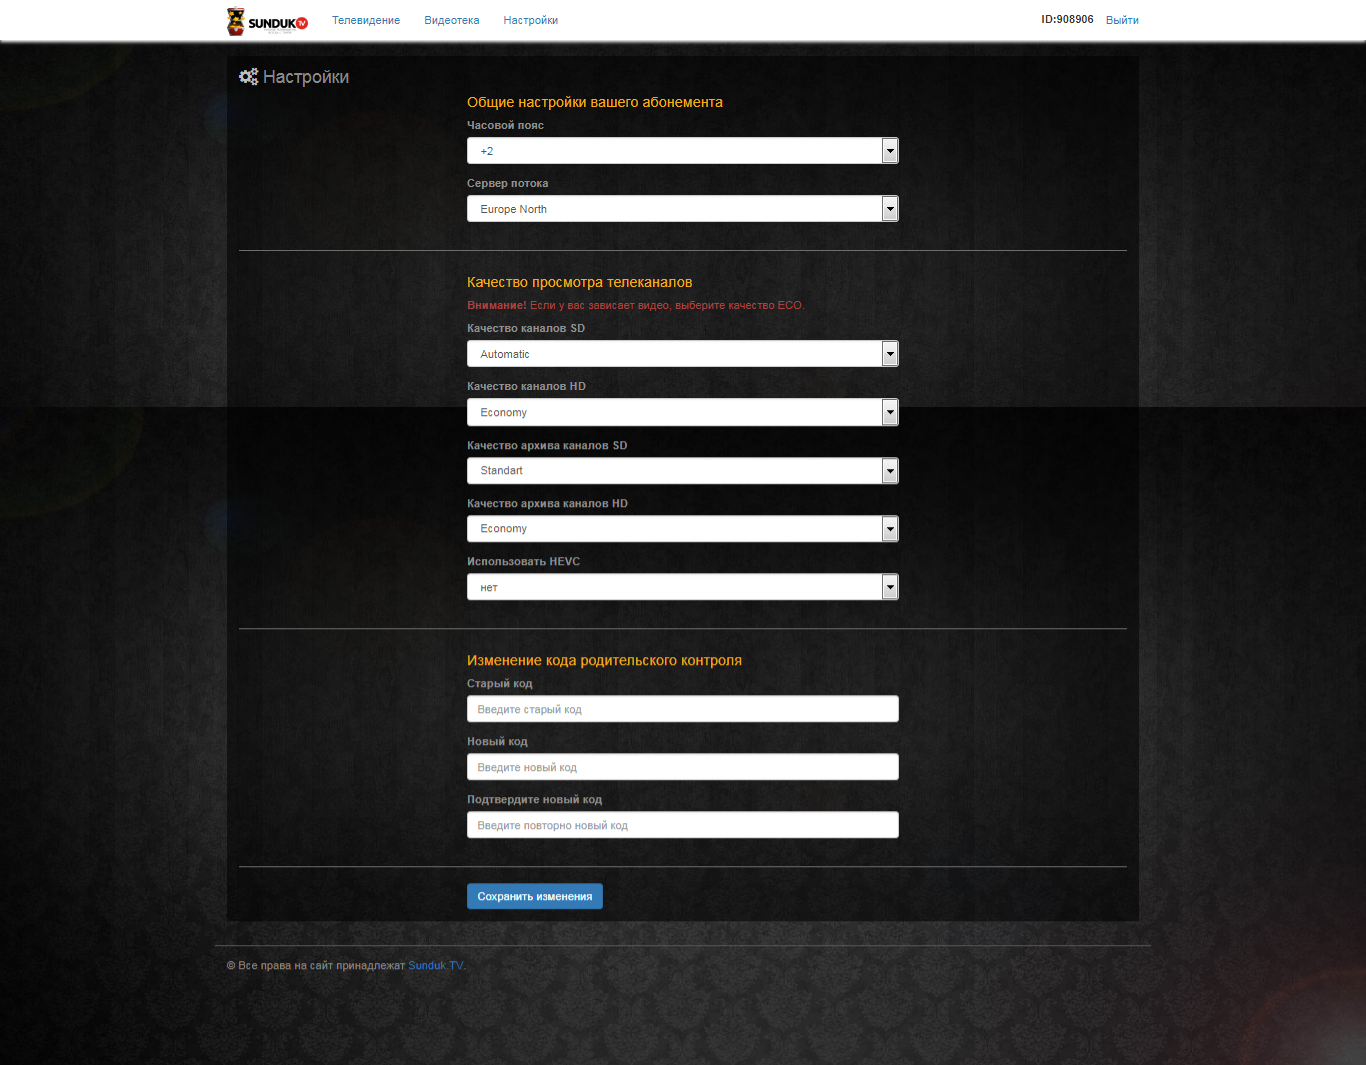
Task: Open Качество архива каналов HD dropdown
Action: 682,528
